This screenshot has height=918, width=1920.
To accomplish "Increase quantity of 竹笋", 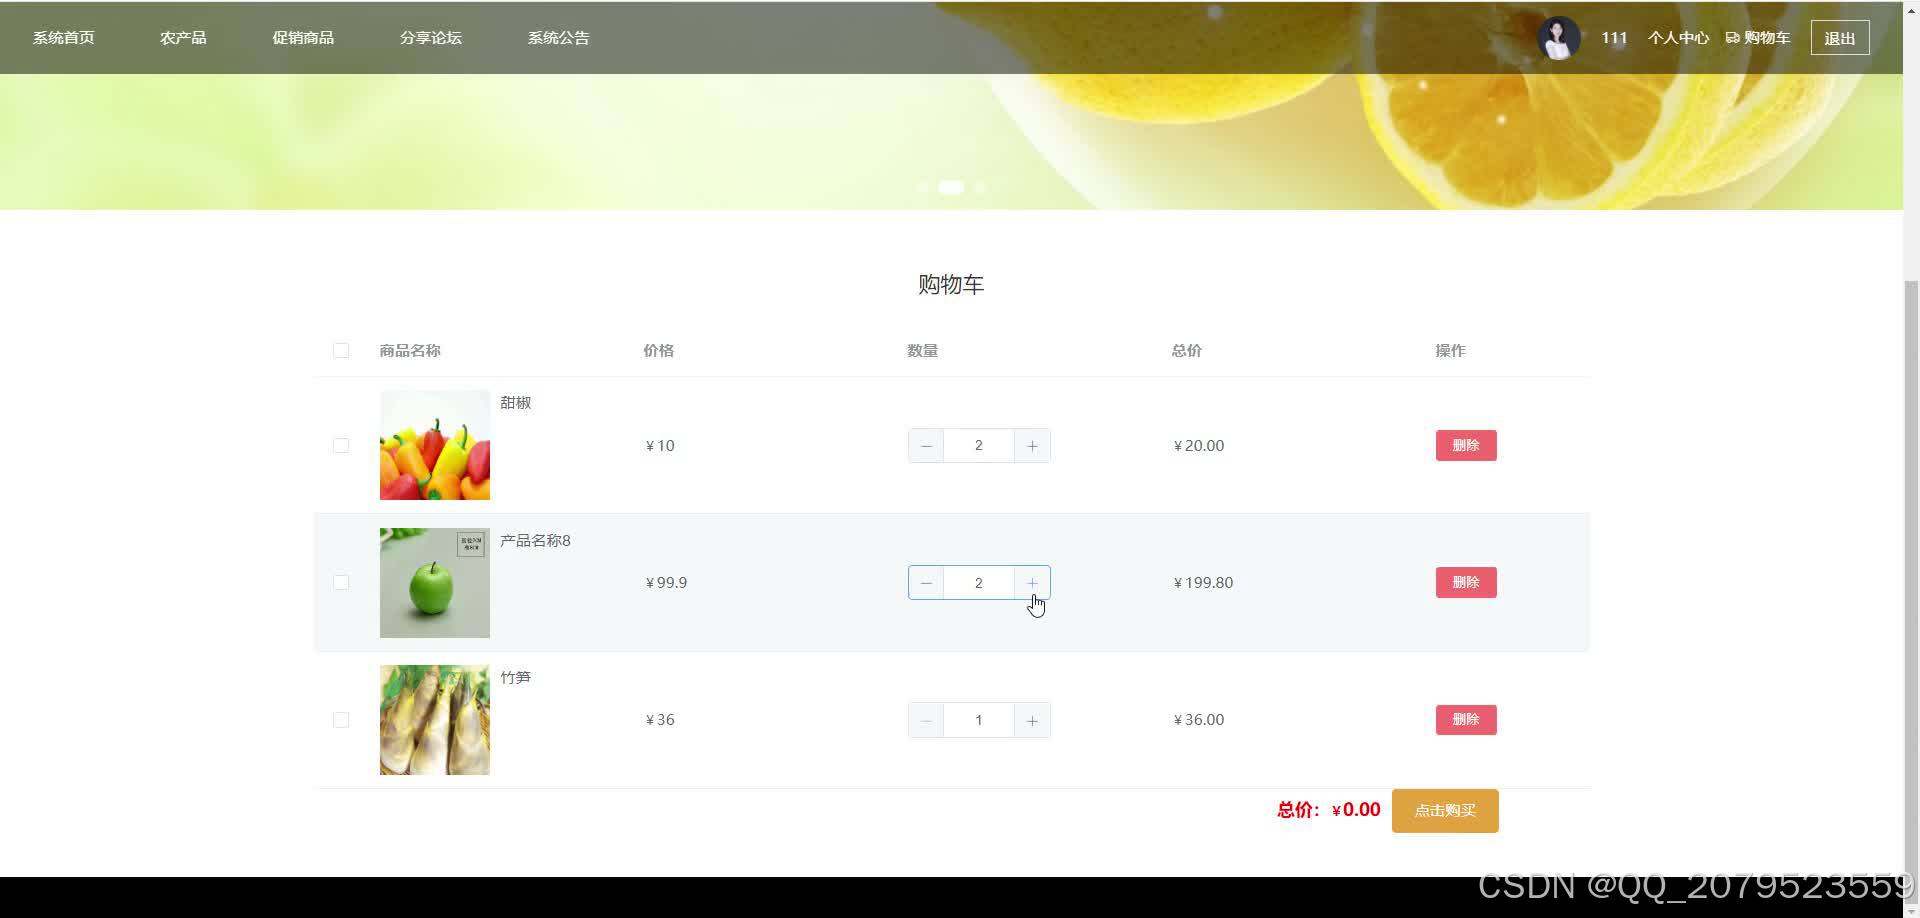I will click(x=1032, y=720).
